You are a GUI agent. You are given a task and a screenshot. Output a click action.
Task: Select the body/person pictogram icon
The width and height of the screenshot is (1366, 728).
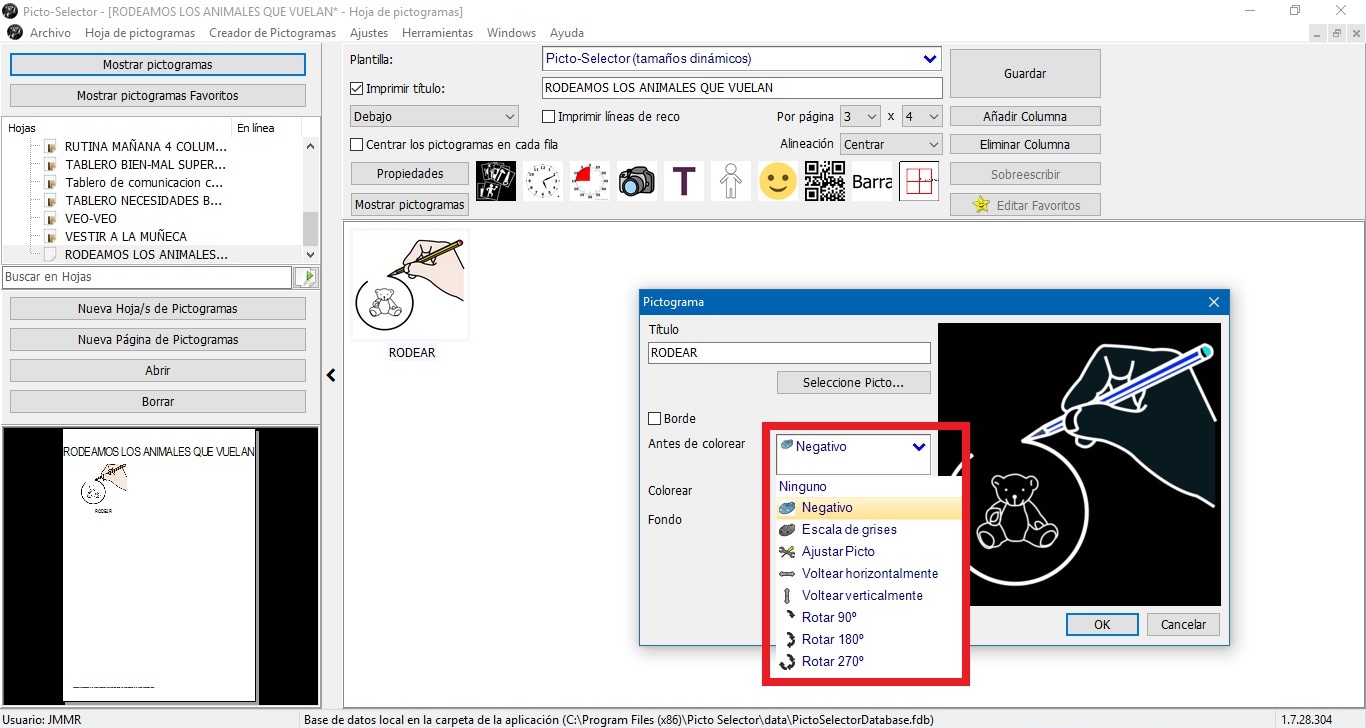(x=730, y=181)
